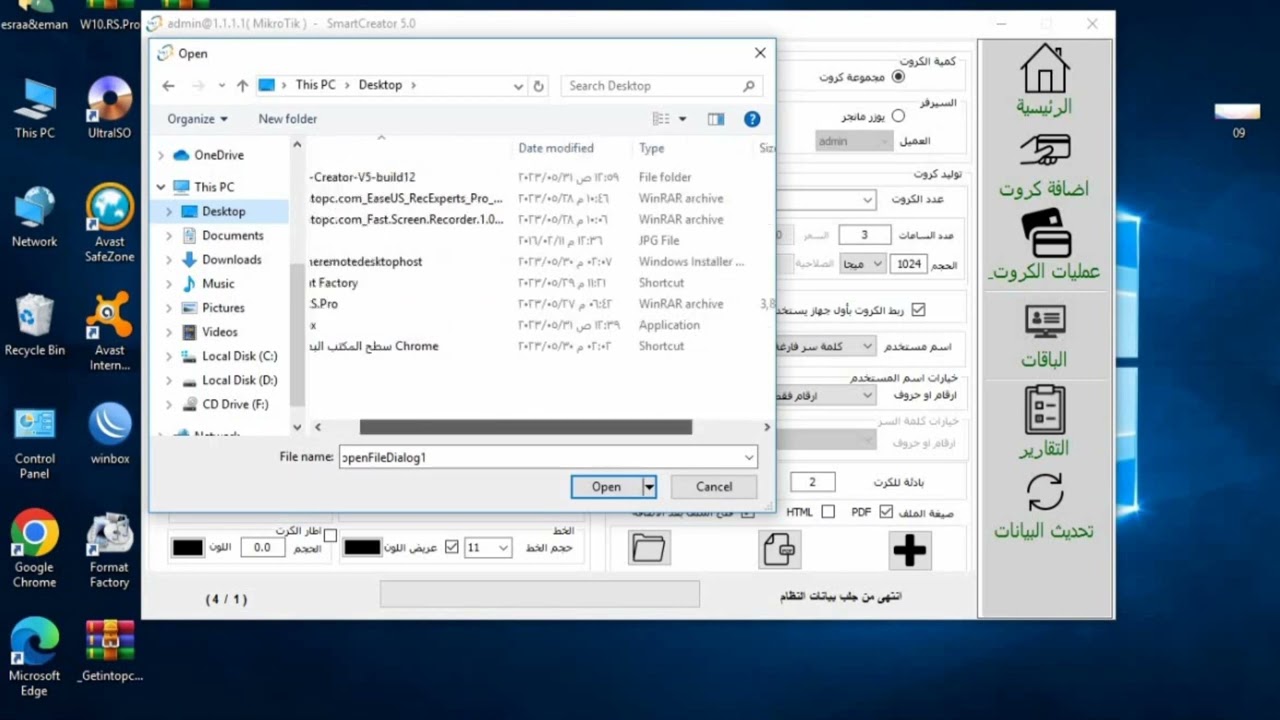
Task: Open التقارير reports clipboard icon
Action: [x=1045, y=410]
